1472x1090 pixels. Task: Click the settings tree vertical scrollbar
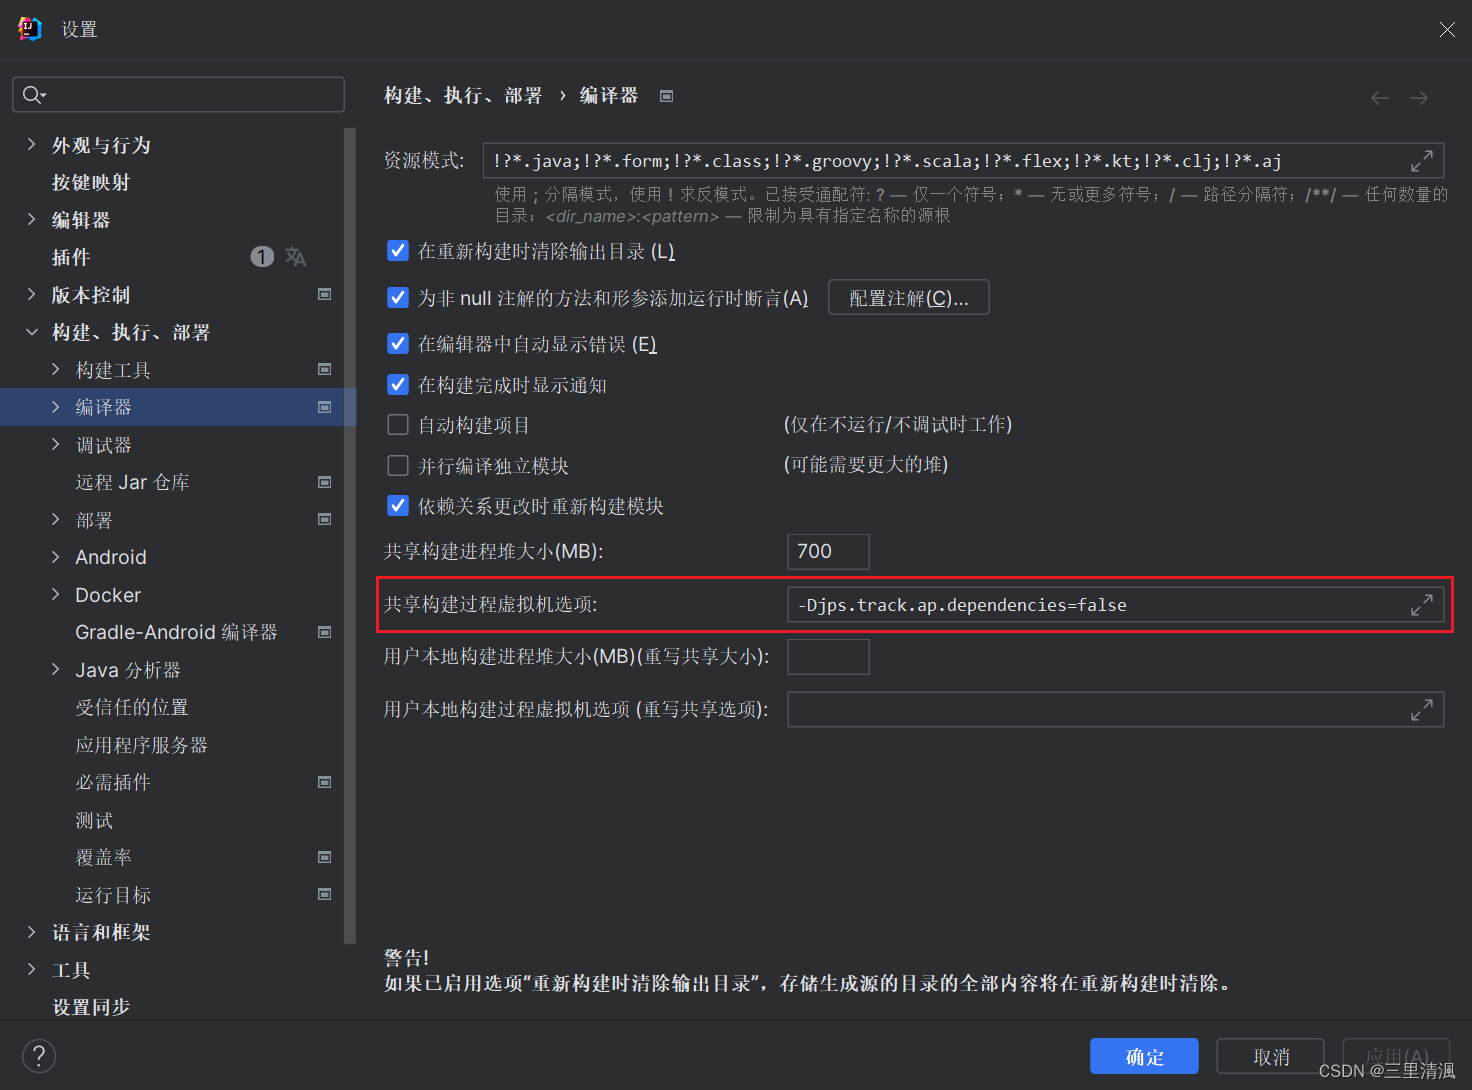350,535
